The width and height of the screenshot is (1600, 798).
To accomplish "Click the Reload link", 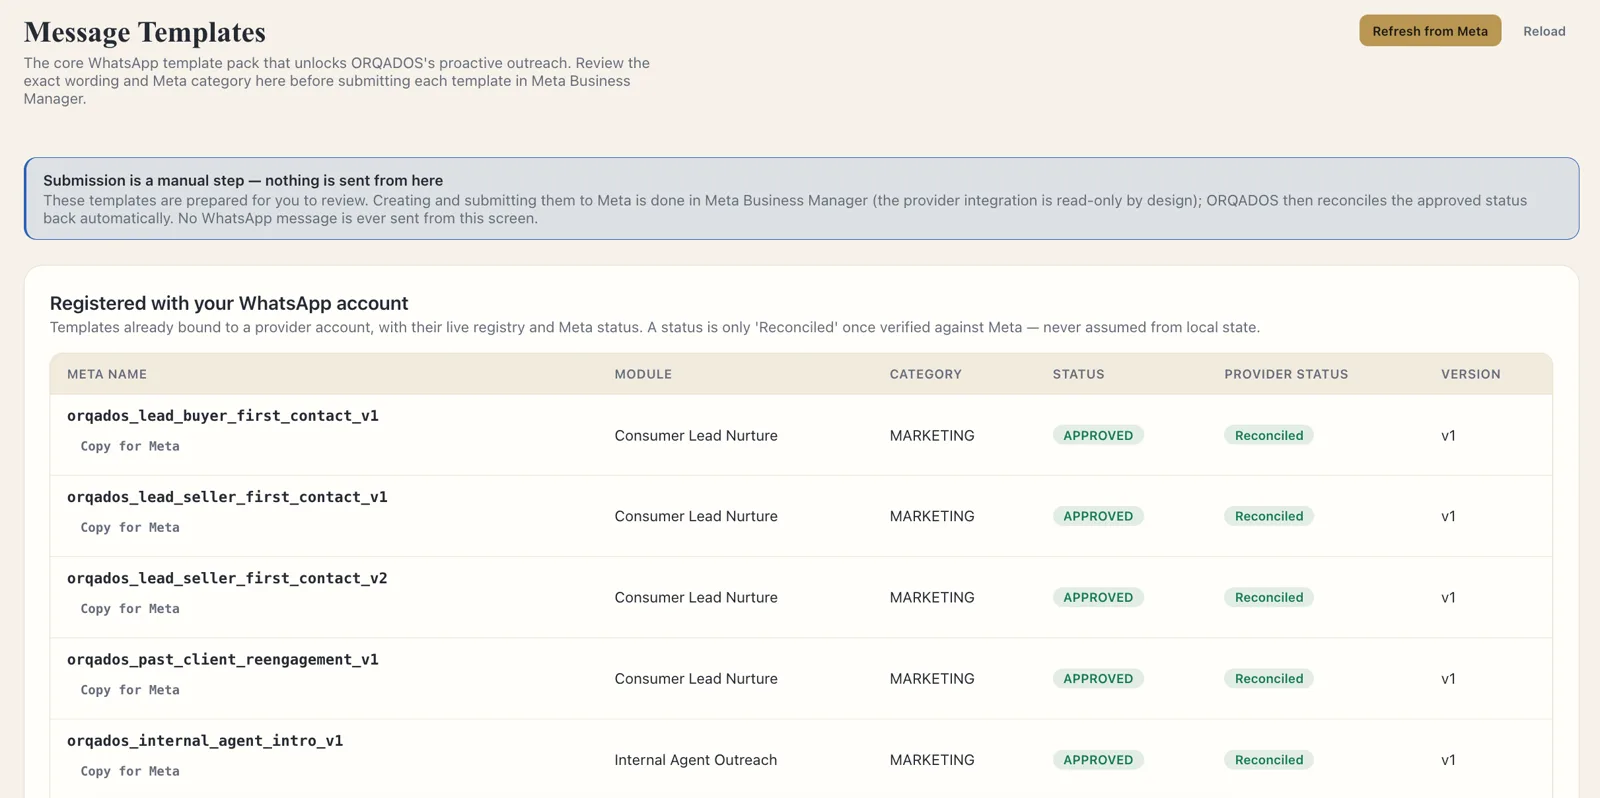I will tap(1544, 31).
